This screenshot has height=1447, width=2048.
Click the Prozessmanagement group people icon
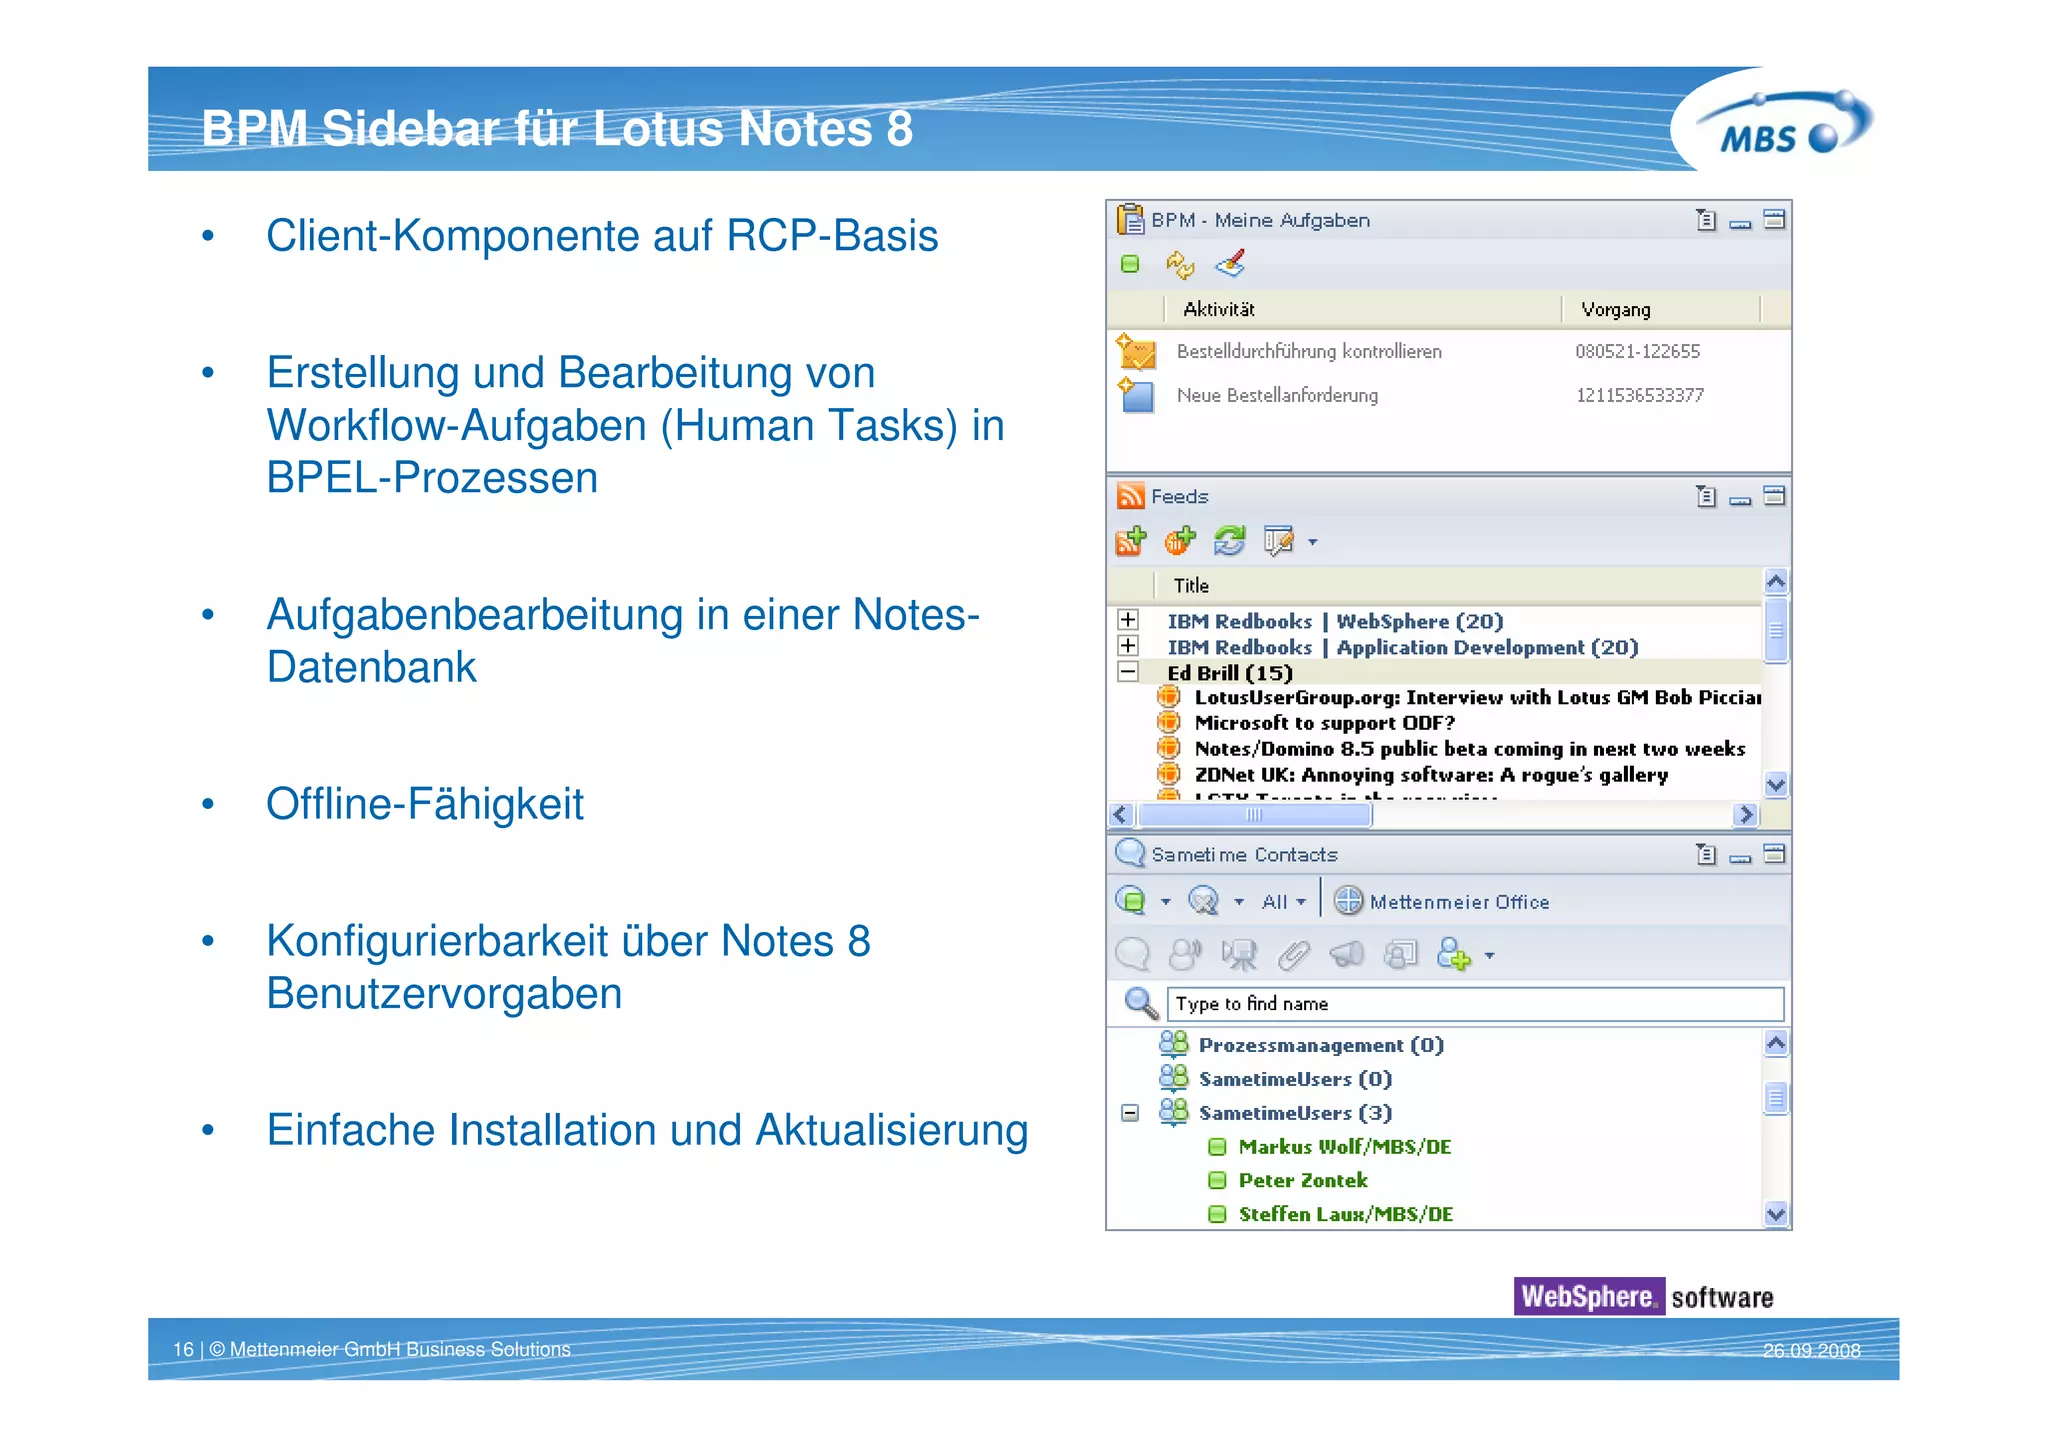1173,1045
